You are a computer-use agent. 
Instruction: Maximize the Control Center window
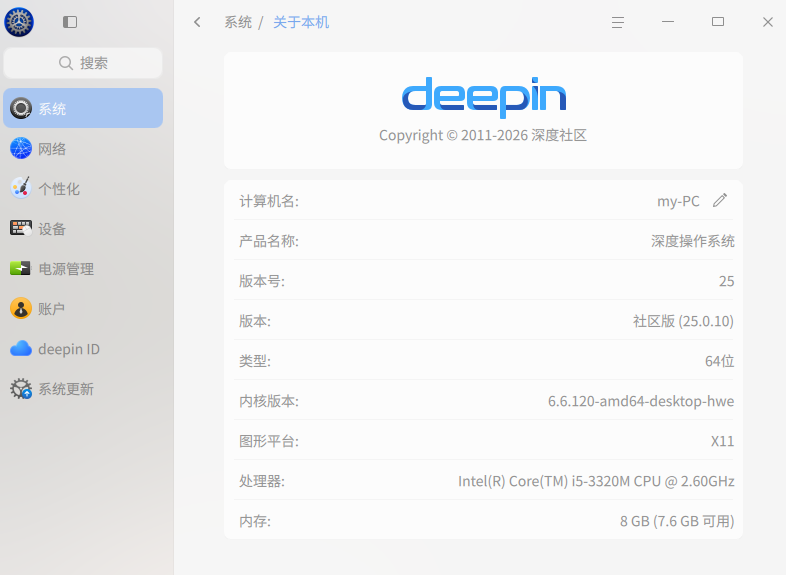[718, 22]
